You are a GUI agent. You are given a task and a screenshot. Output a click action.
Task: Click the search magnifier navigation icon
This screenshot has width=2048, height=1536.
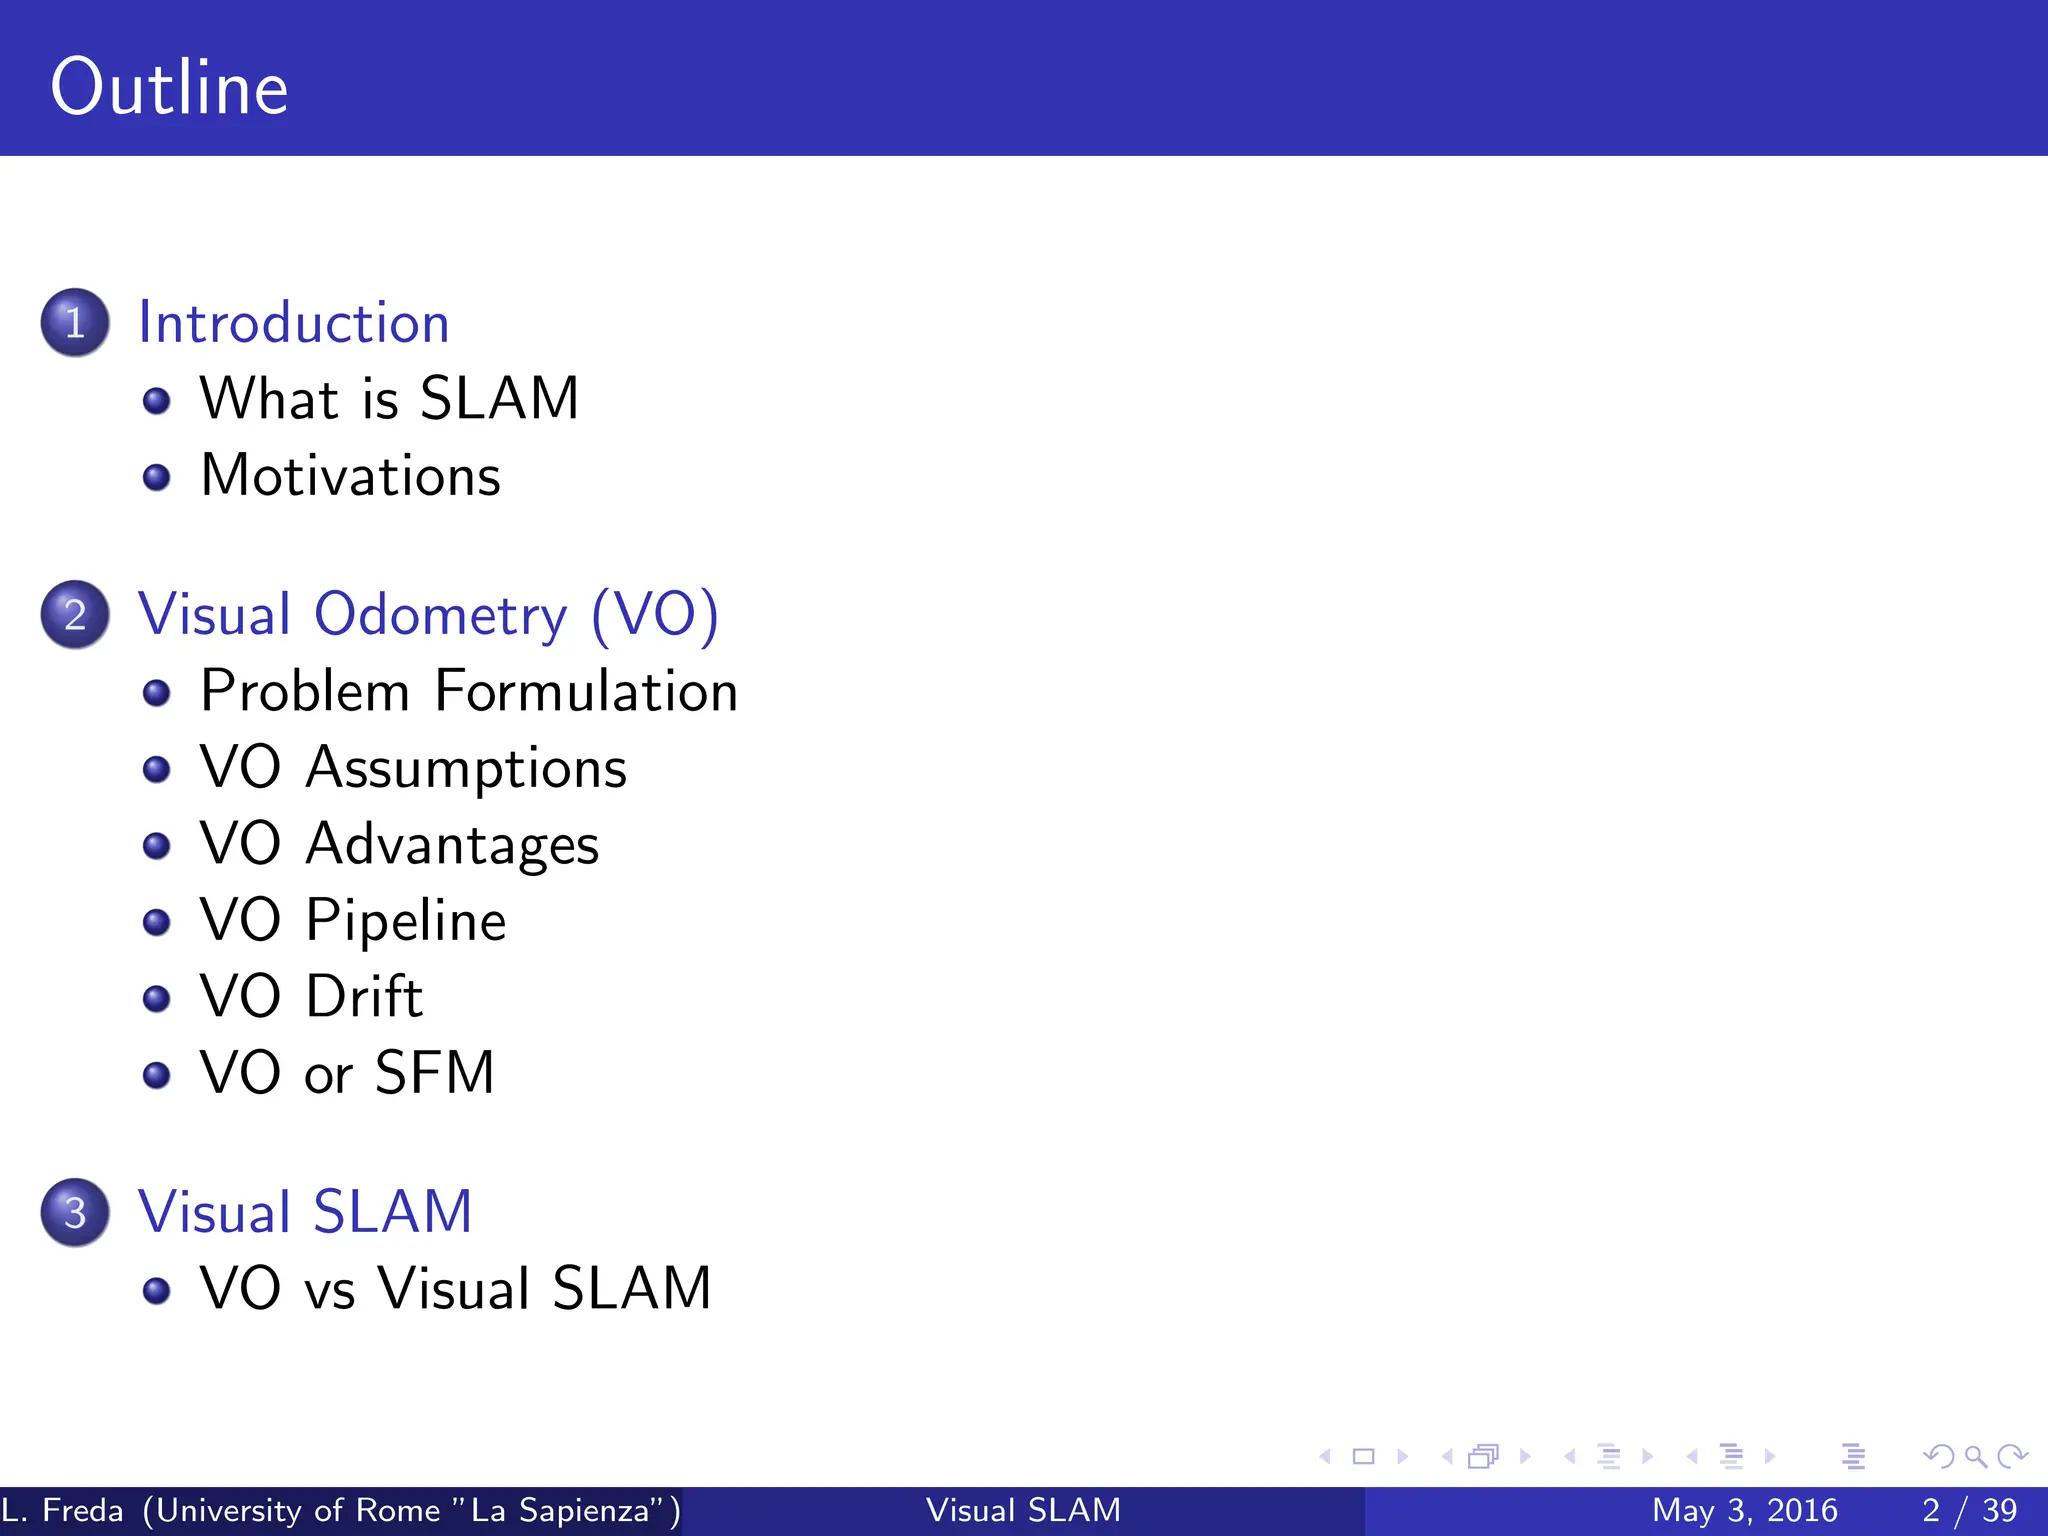[x=1975, y=1457]
